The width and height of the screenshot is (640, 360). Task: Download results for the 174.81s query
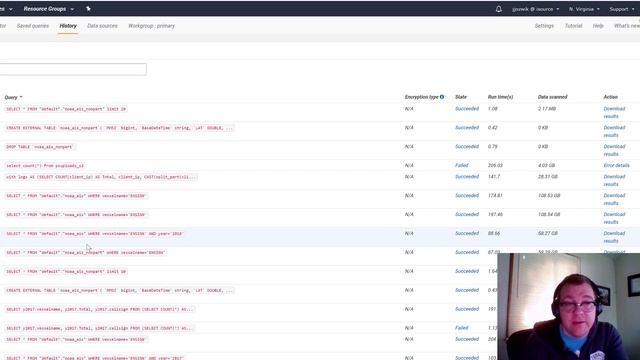pos(614,199)
